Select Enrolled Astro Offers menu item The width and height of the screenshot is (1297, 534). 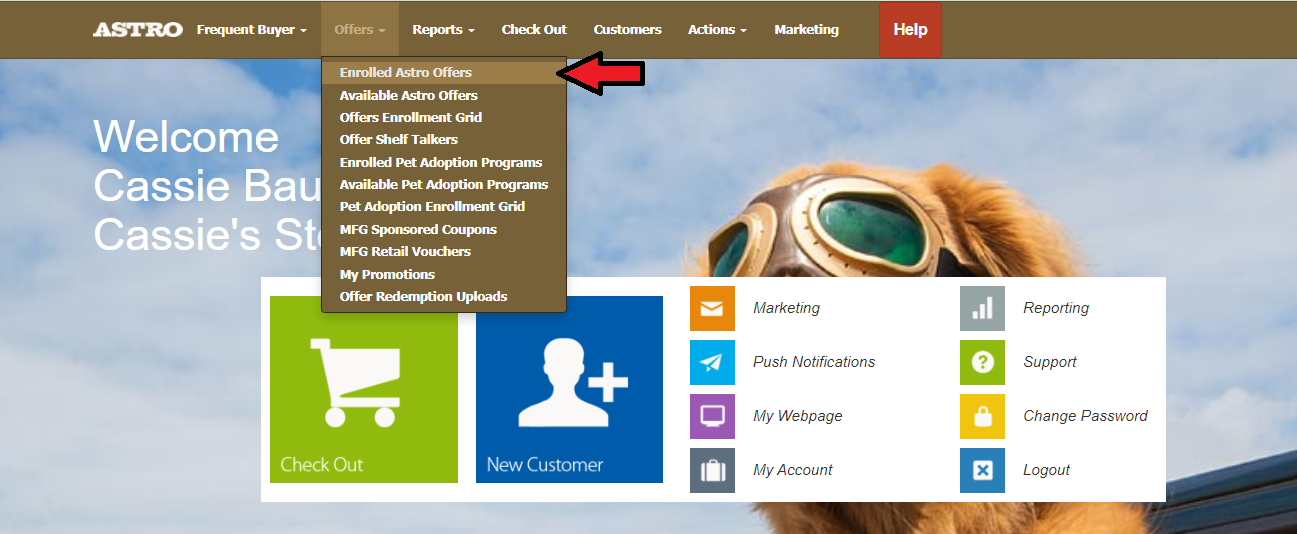point(405,73)
